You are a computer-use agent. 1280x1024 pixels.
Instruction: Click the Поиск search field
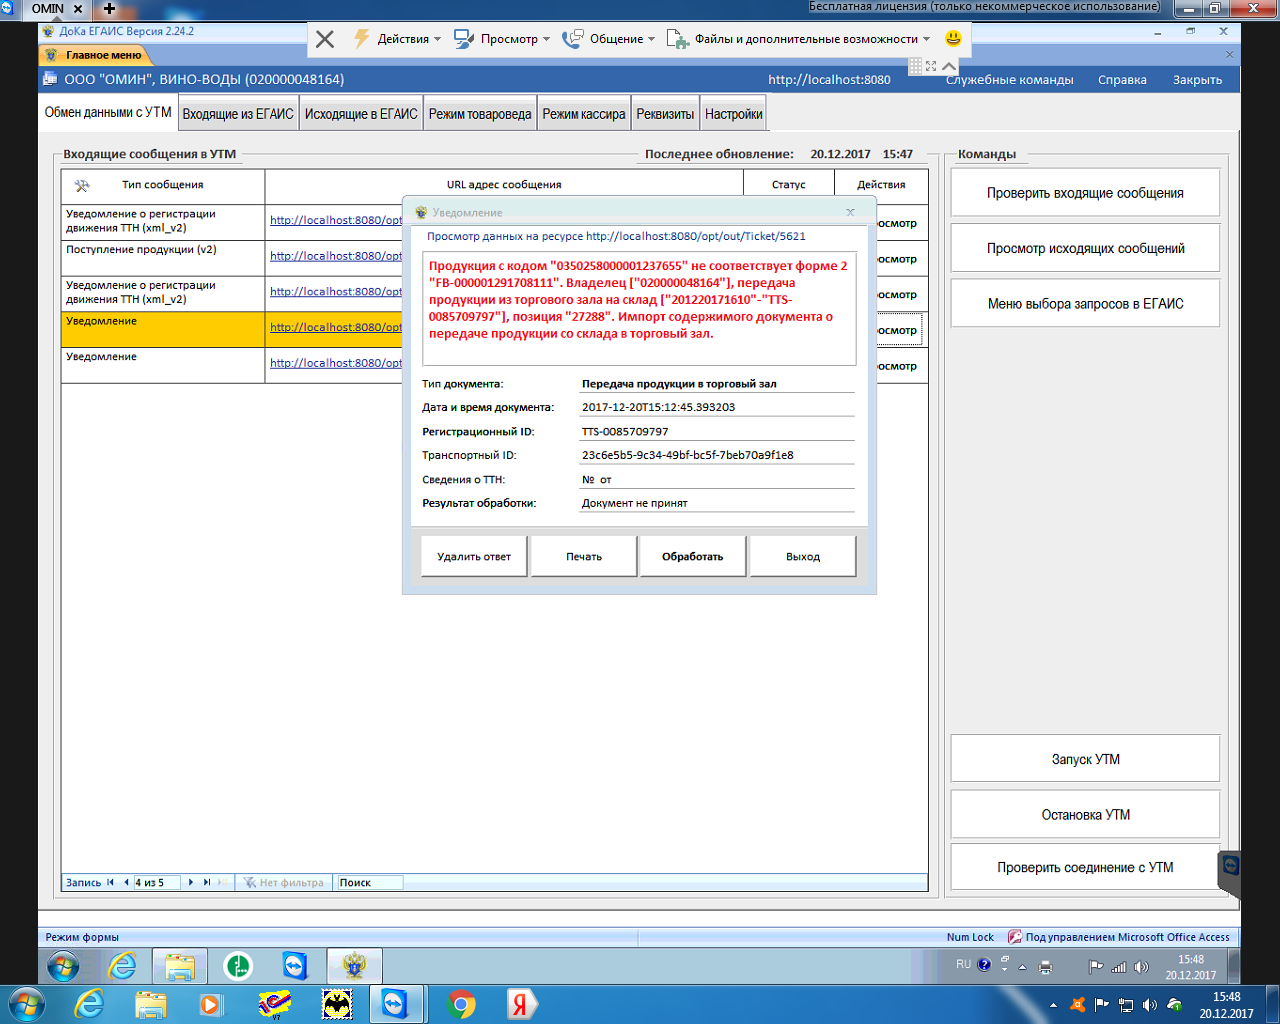369,882
